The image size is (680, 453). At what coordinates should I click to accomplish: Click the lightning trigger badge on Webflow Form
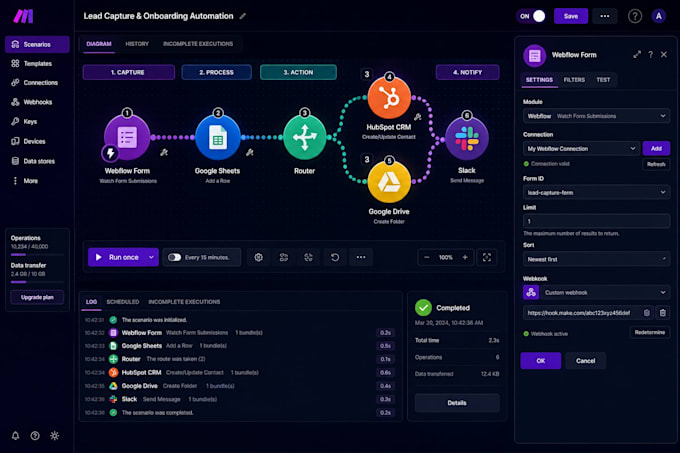tap(110, 153)
